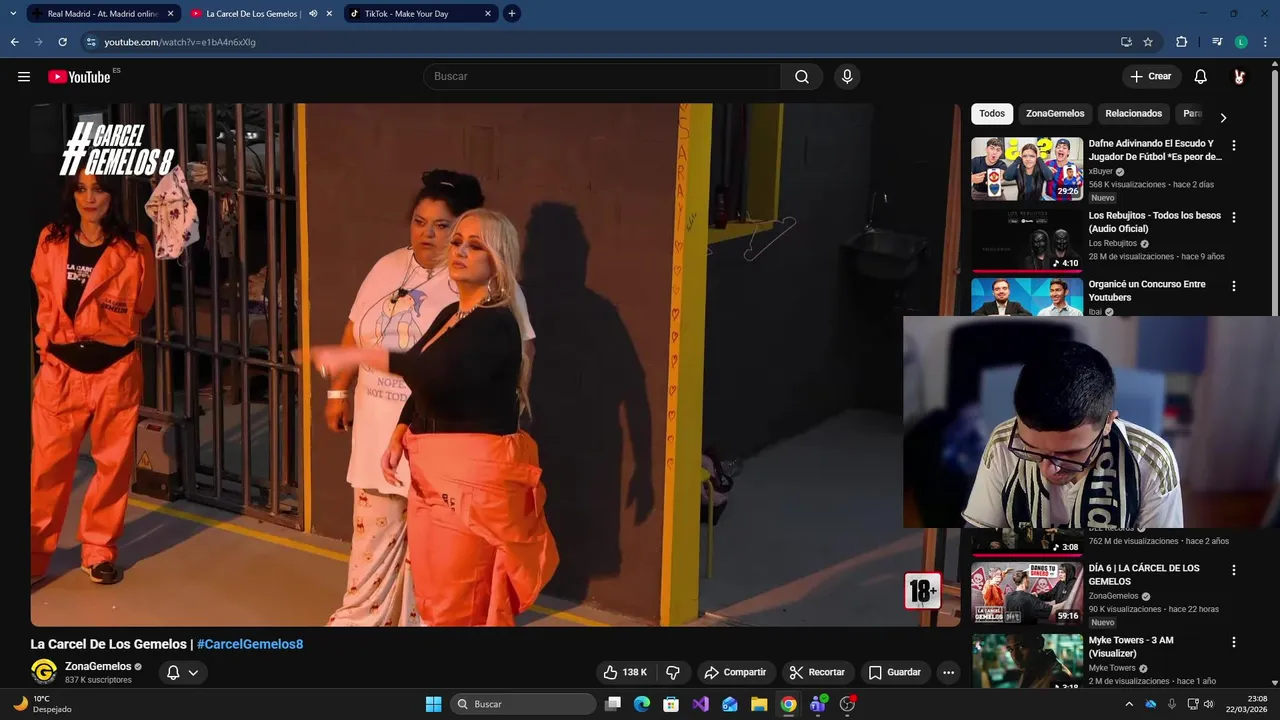The height and width of the screenshot is (720, 1280).
Task: Go back in the browser
Action: 14,42
